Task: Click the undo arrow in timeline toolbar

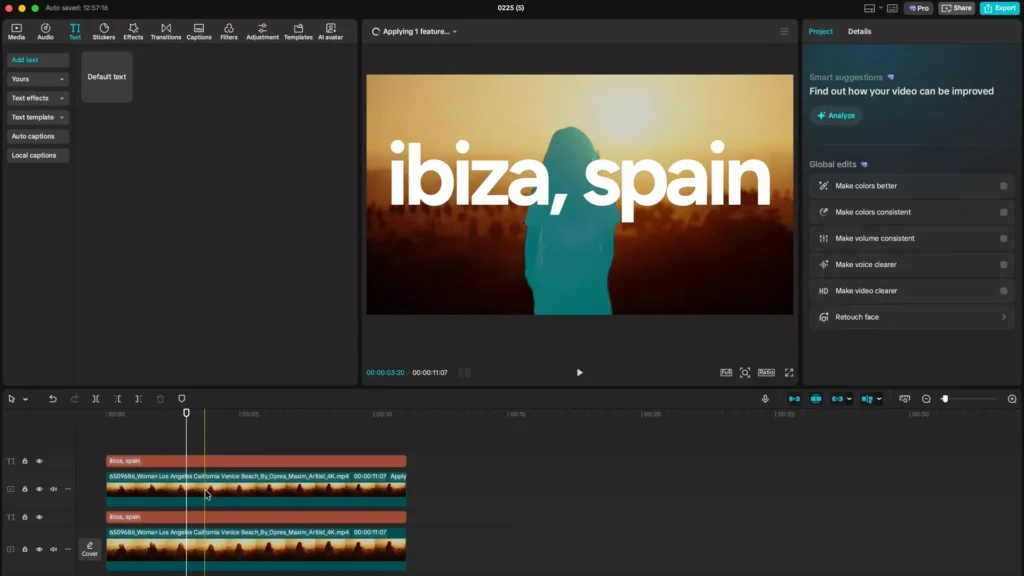Action: [53, 399]
